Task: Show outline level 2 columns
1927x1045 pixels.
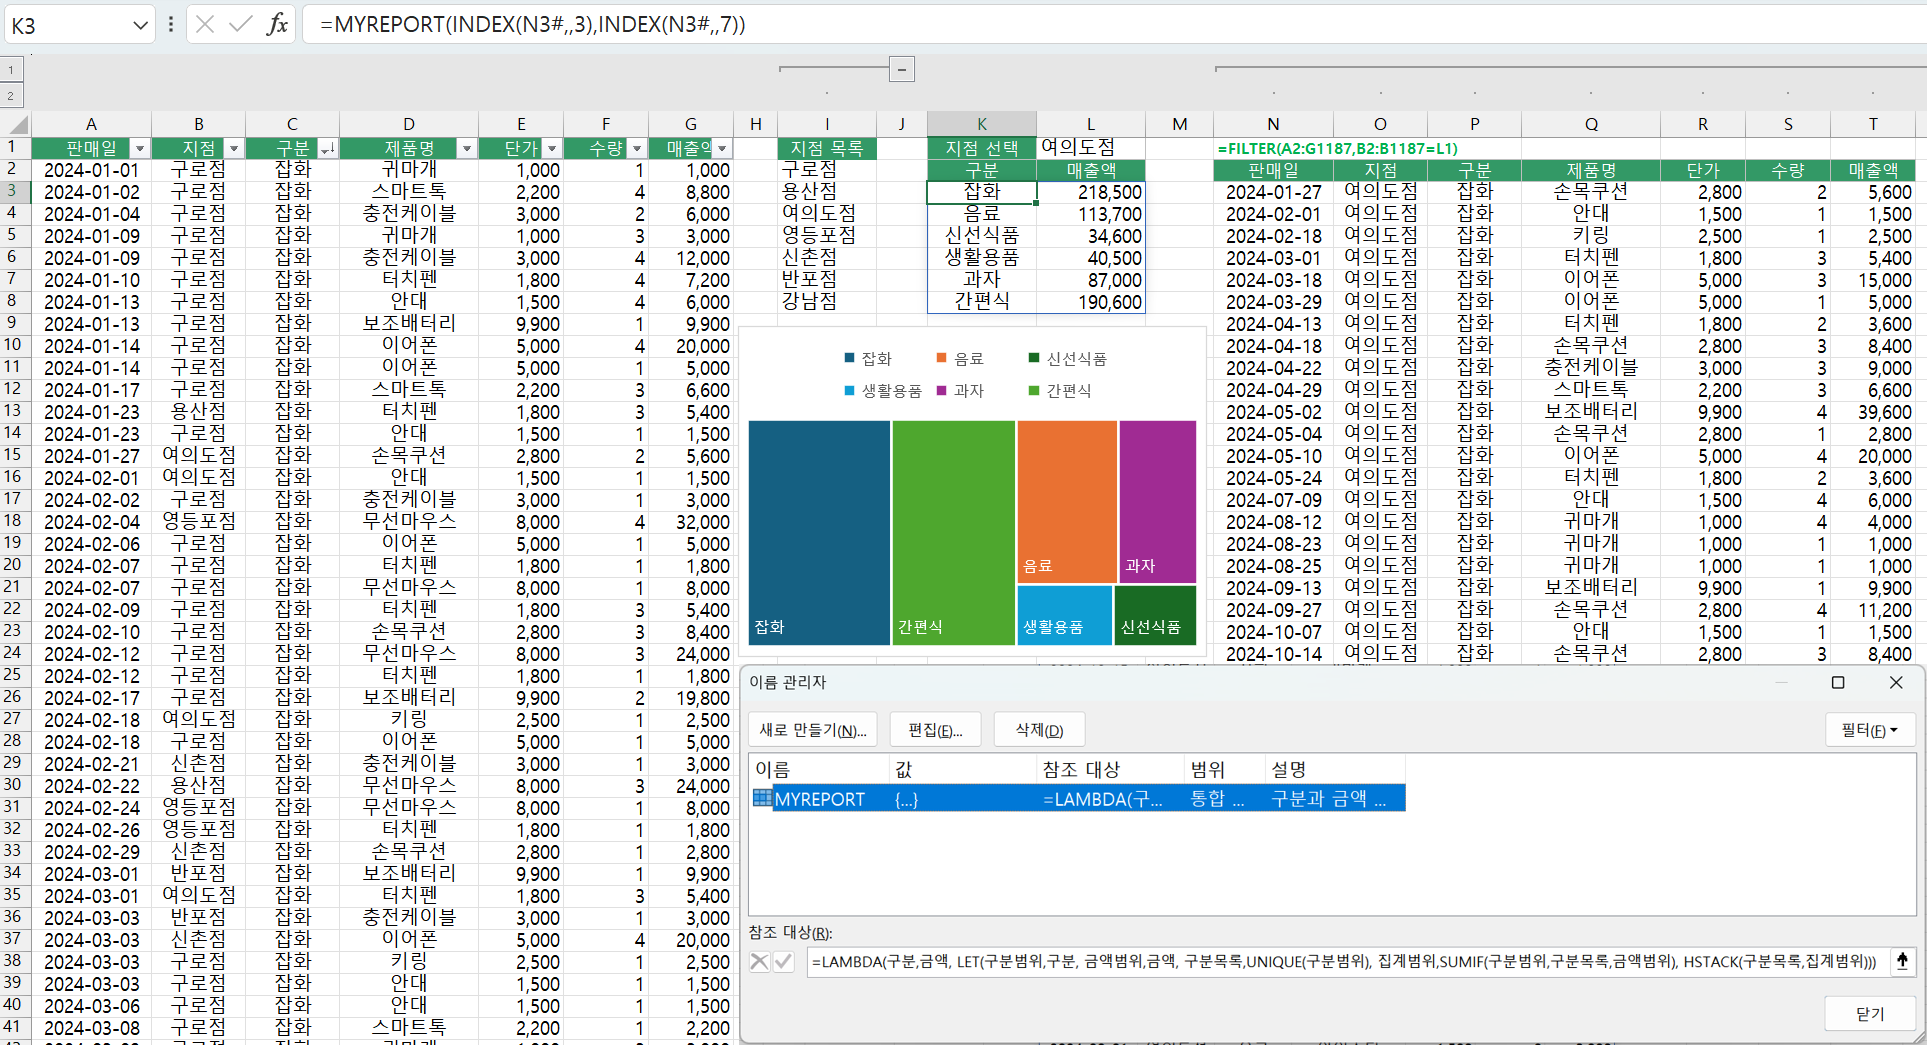Action: click(x=10, y=96)
